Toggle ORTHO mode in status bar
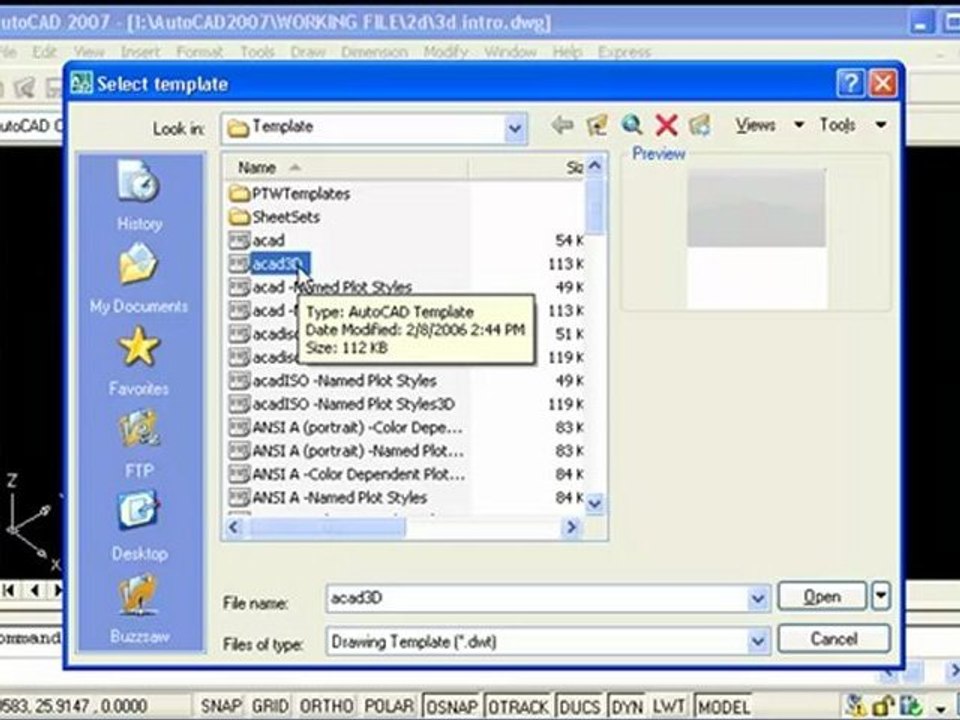960x720 pixels. click(326, 706)
